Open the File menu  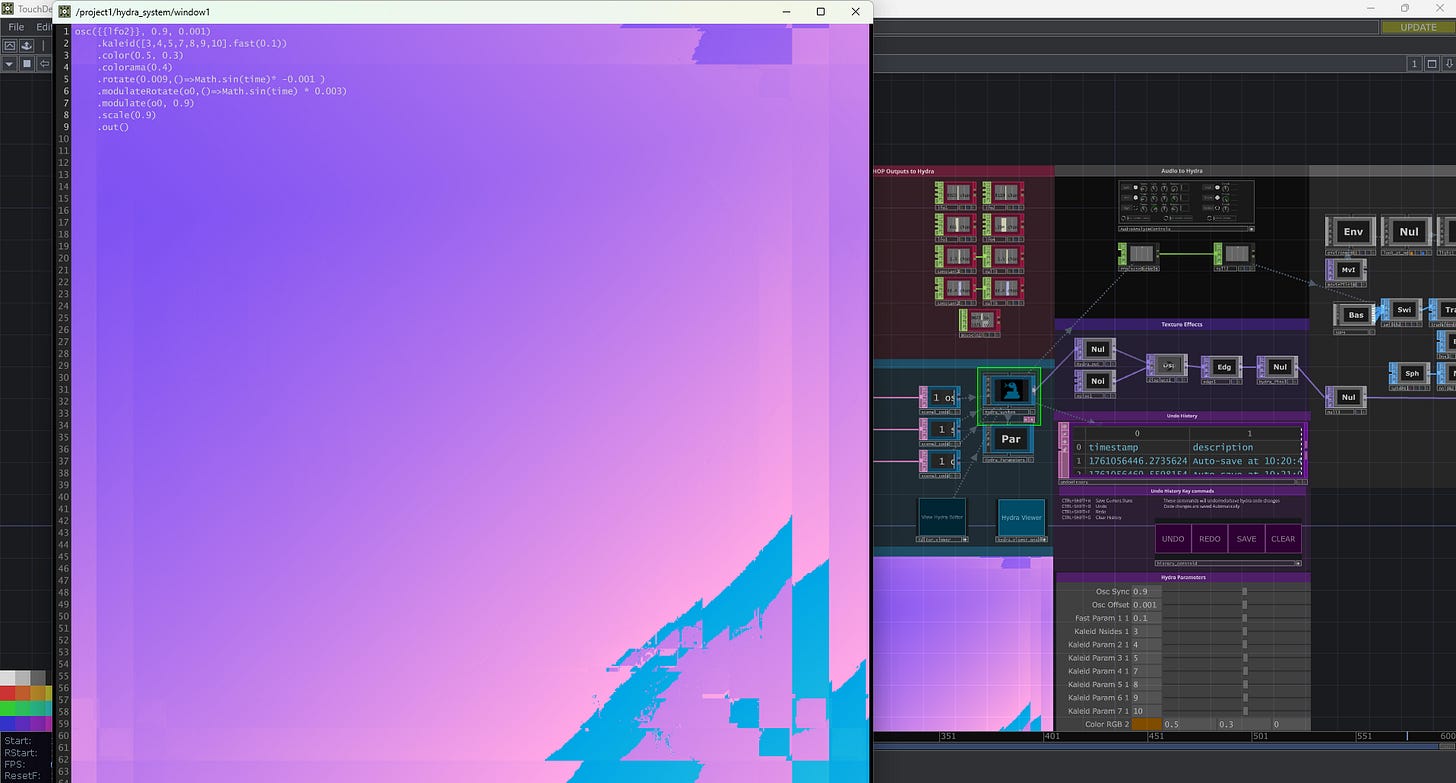coord(15,27)
